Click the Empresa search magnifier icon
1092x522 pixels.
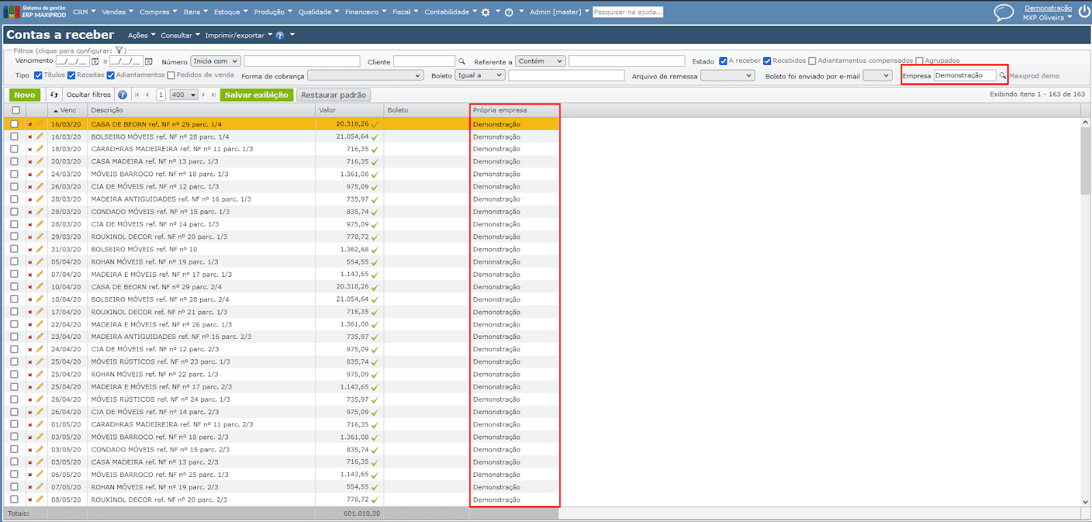[1002, 75]
